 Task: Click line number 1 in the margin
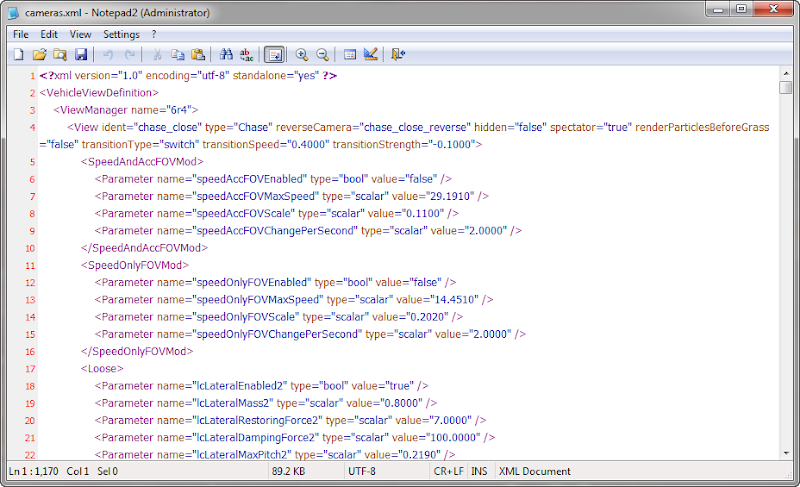(x=32, y=76)
